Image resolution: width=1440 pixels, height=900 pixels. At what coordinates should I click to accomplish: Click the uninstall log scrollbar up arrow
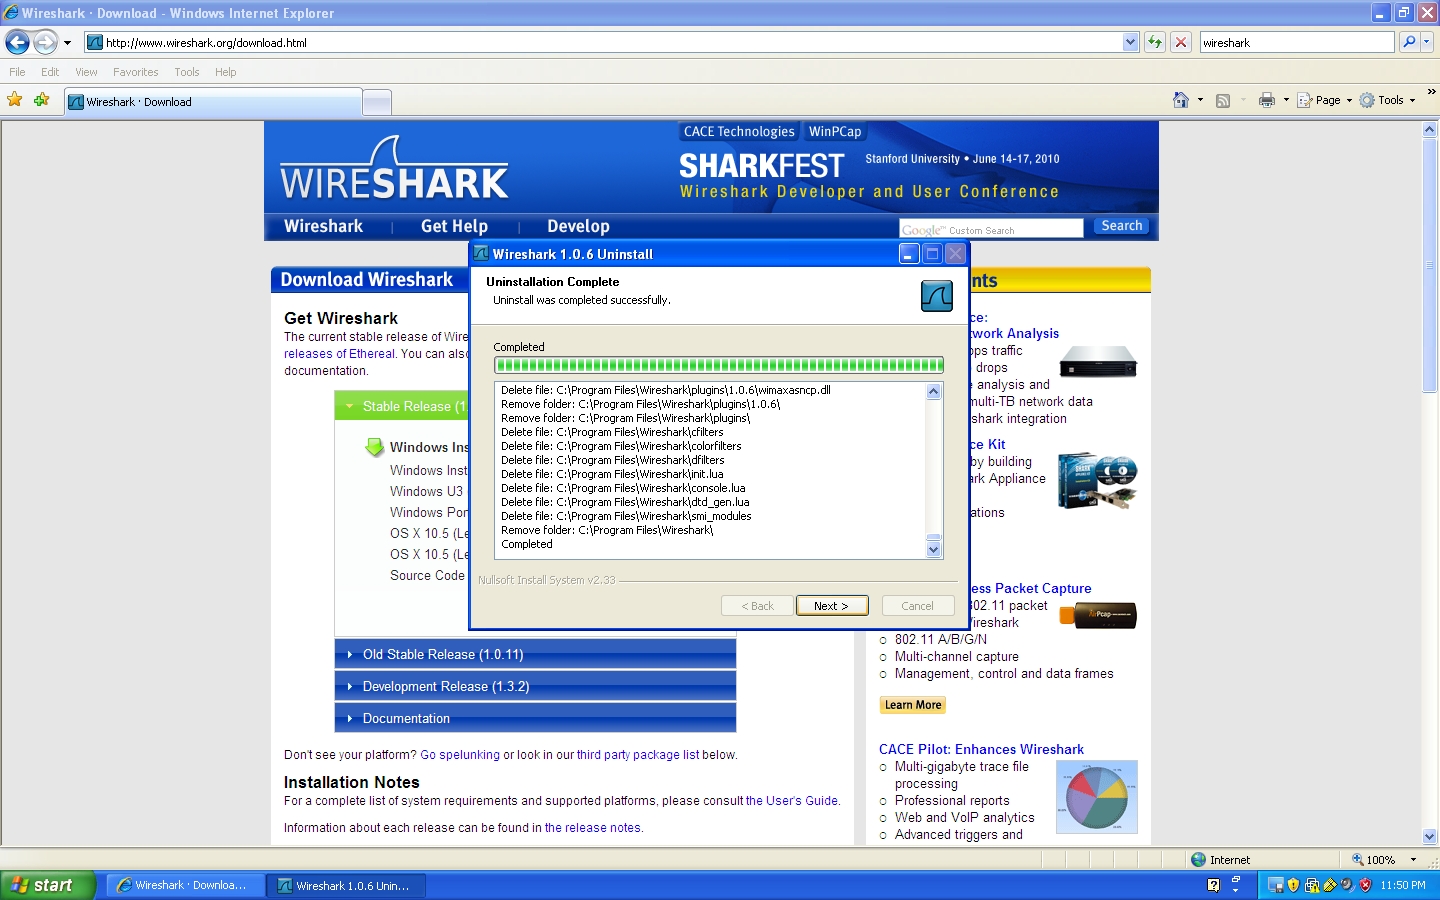(934, 391)
